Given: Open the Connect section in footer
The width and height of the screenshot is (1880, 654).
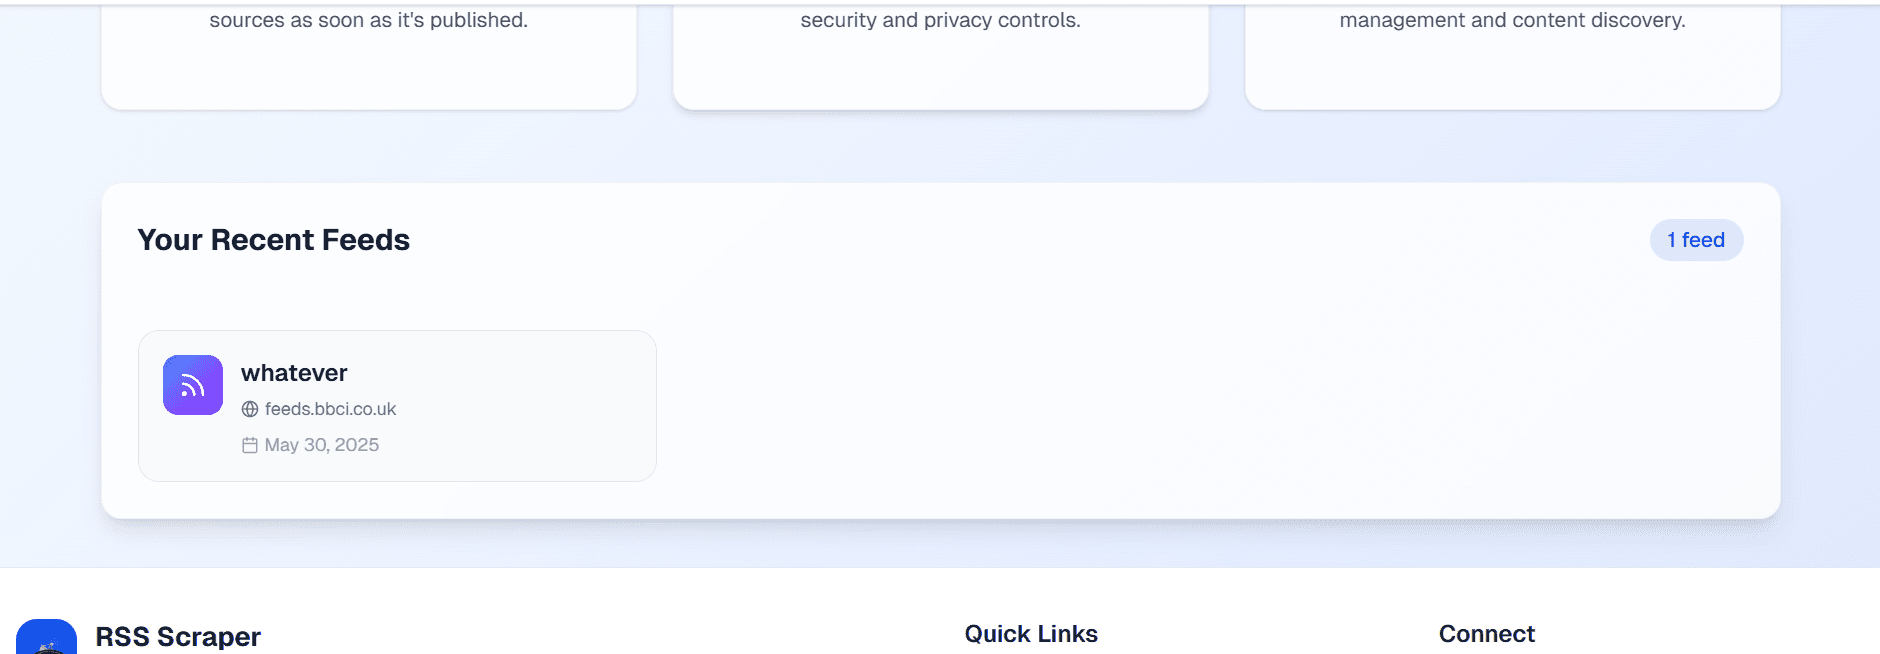Looking at the screenshot, I should [1487, 633].
